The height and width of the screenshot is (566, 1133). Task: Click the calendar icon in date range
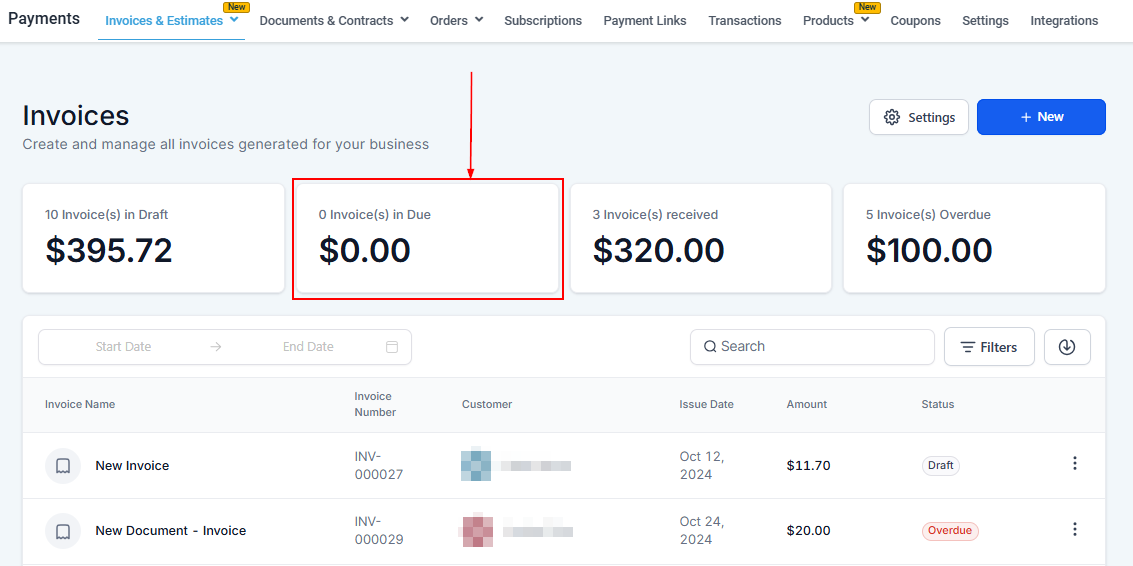[392, 347]
